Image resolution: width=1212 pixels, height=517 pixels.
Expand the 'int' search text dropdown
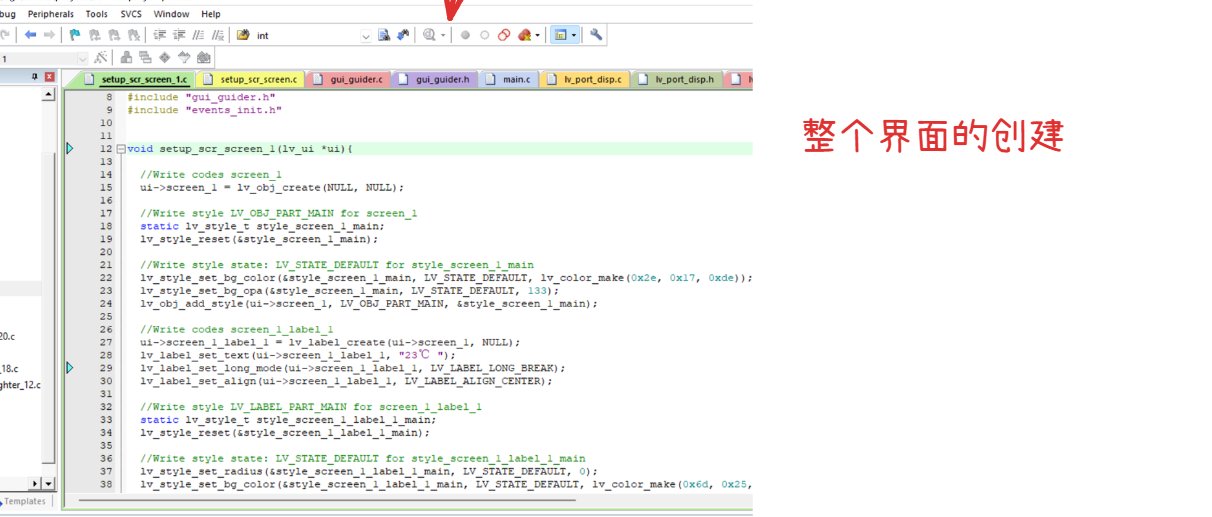(365, 35)
